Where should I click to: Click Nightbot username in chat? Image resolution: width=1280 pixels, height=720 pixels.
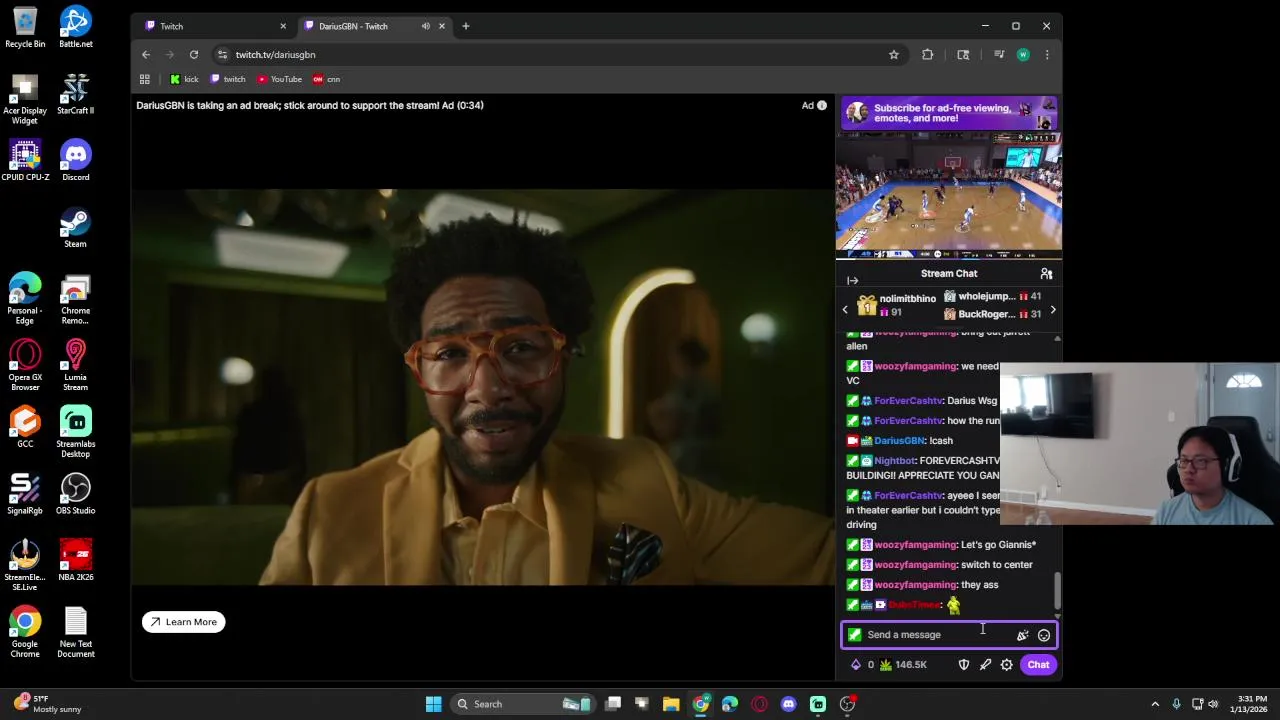(895, 461)
